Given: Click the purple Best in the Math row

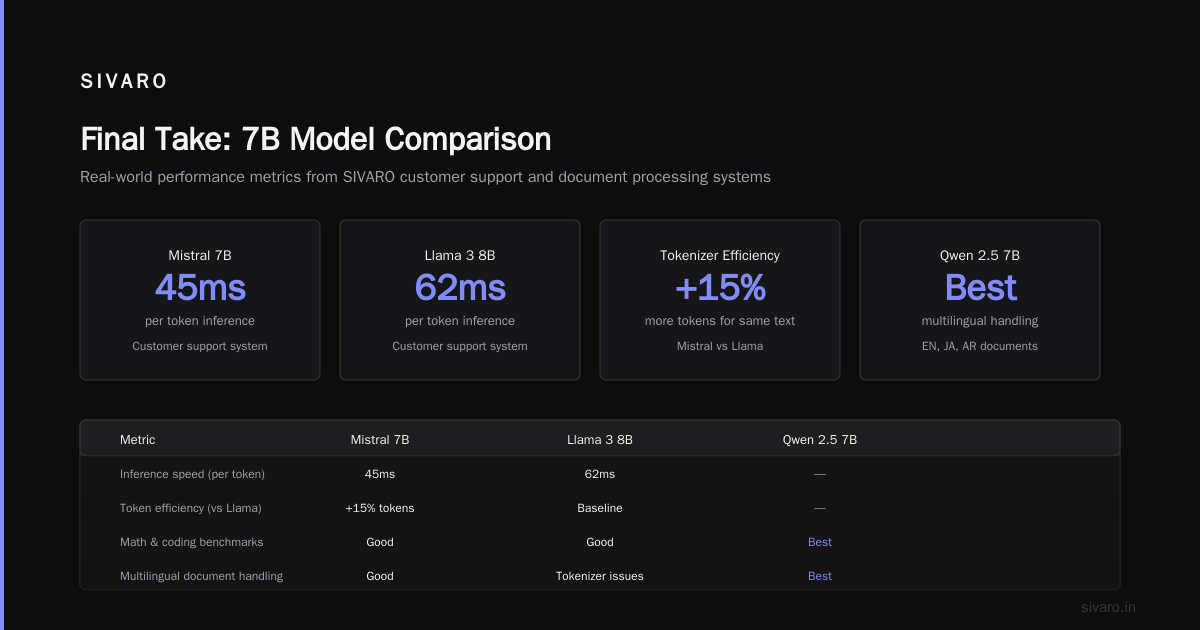Looking at the screenshot, I should coord(820,542).
